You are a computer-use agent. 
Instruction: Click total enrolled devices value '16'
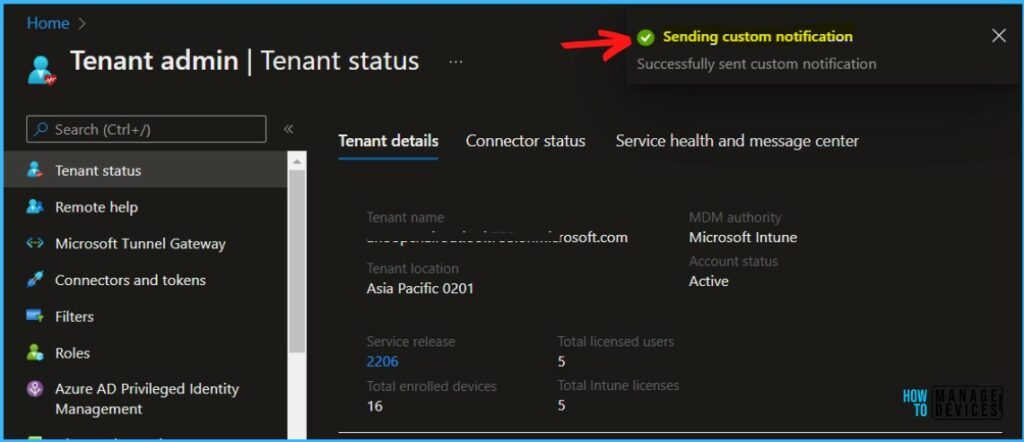[374, 405]
